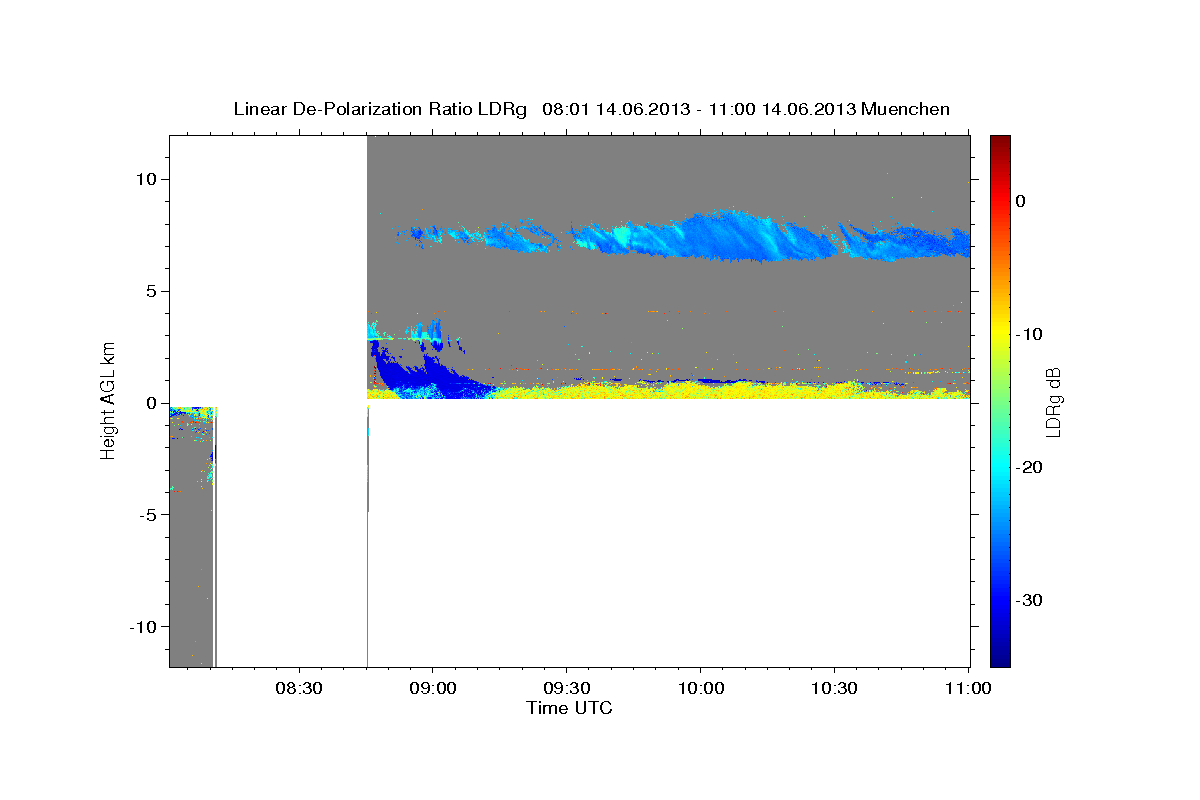The height and width of the screenshot is (800, 1200).
Task: Click the colorbar tick label -20
Action: click(x=1030, y=467)
